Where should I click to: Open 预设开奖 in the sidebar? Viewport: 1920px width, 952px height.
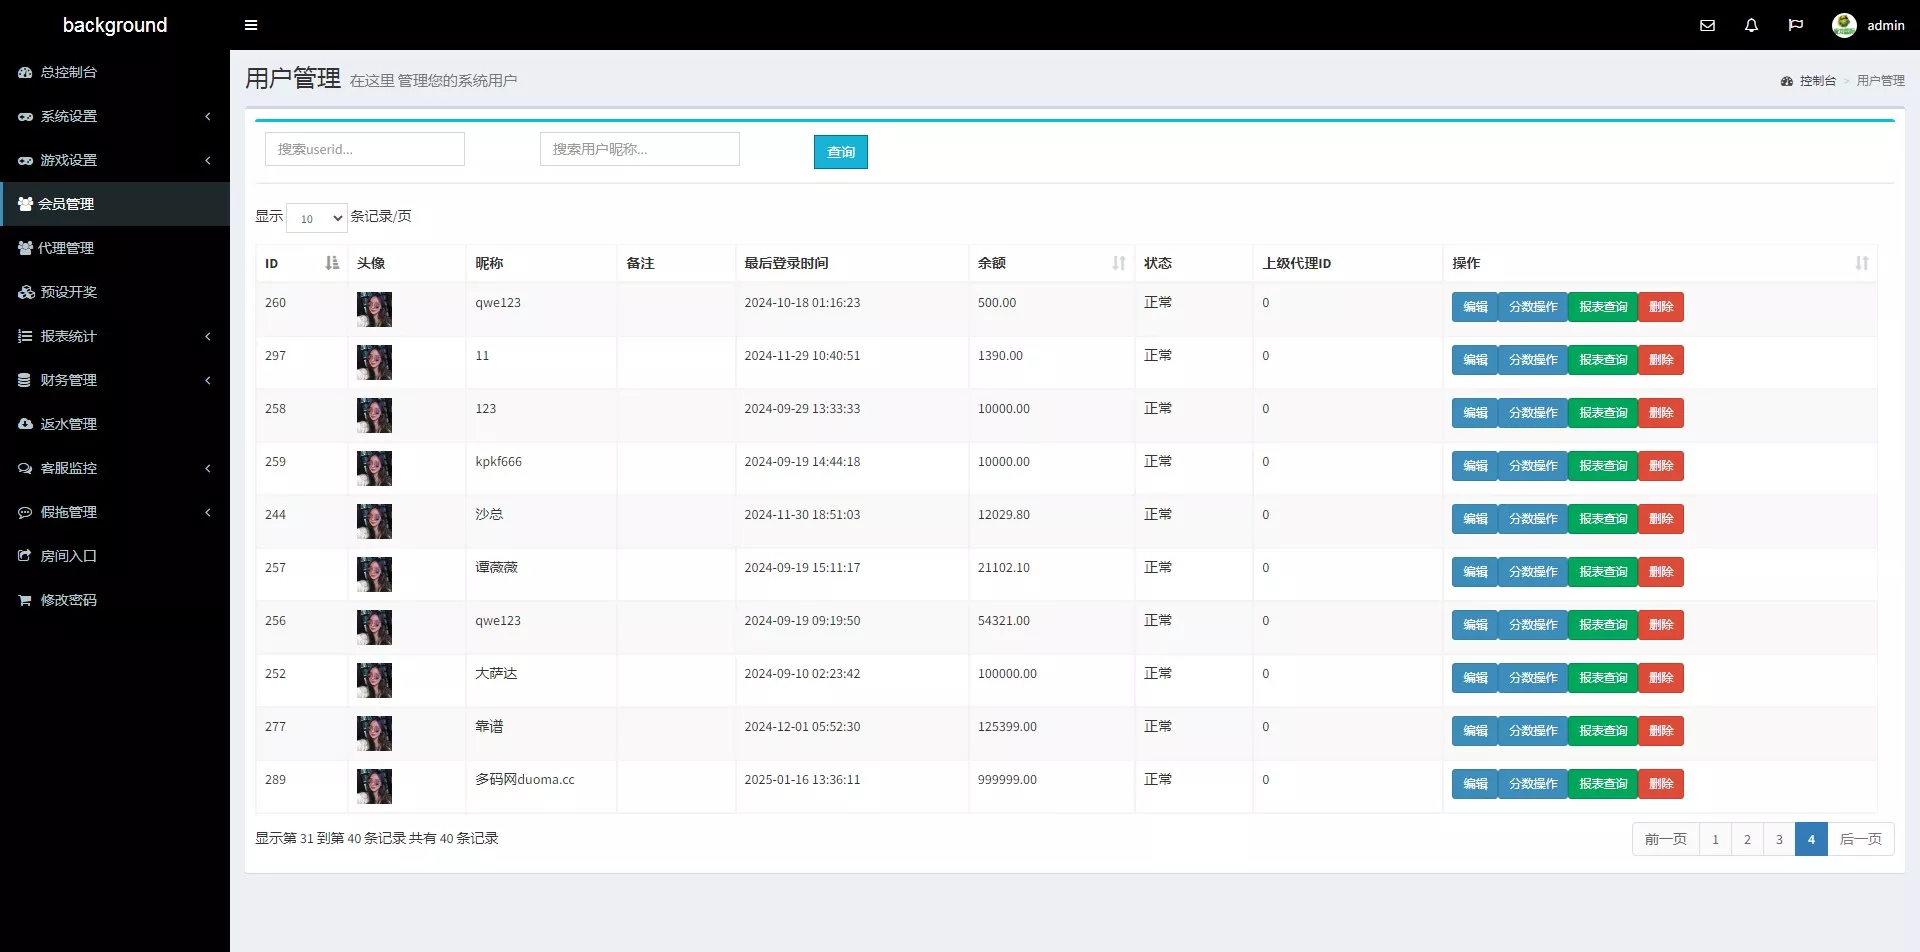click(x=68, y=292)
